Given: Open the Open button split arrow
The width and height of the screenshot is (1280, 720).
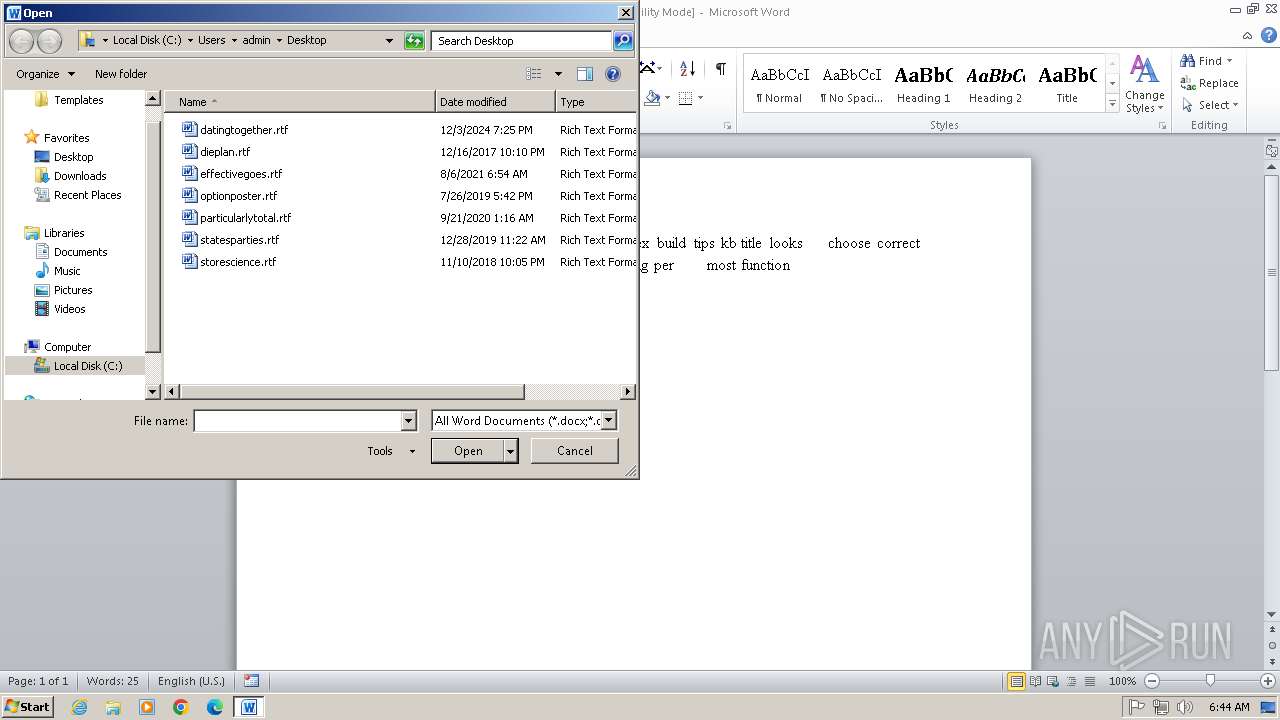Looking at the screenshot, I should (x=510, y=451).
